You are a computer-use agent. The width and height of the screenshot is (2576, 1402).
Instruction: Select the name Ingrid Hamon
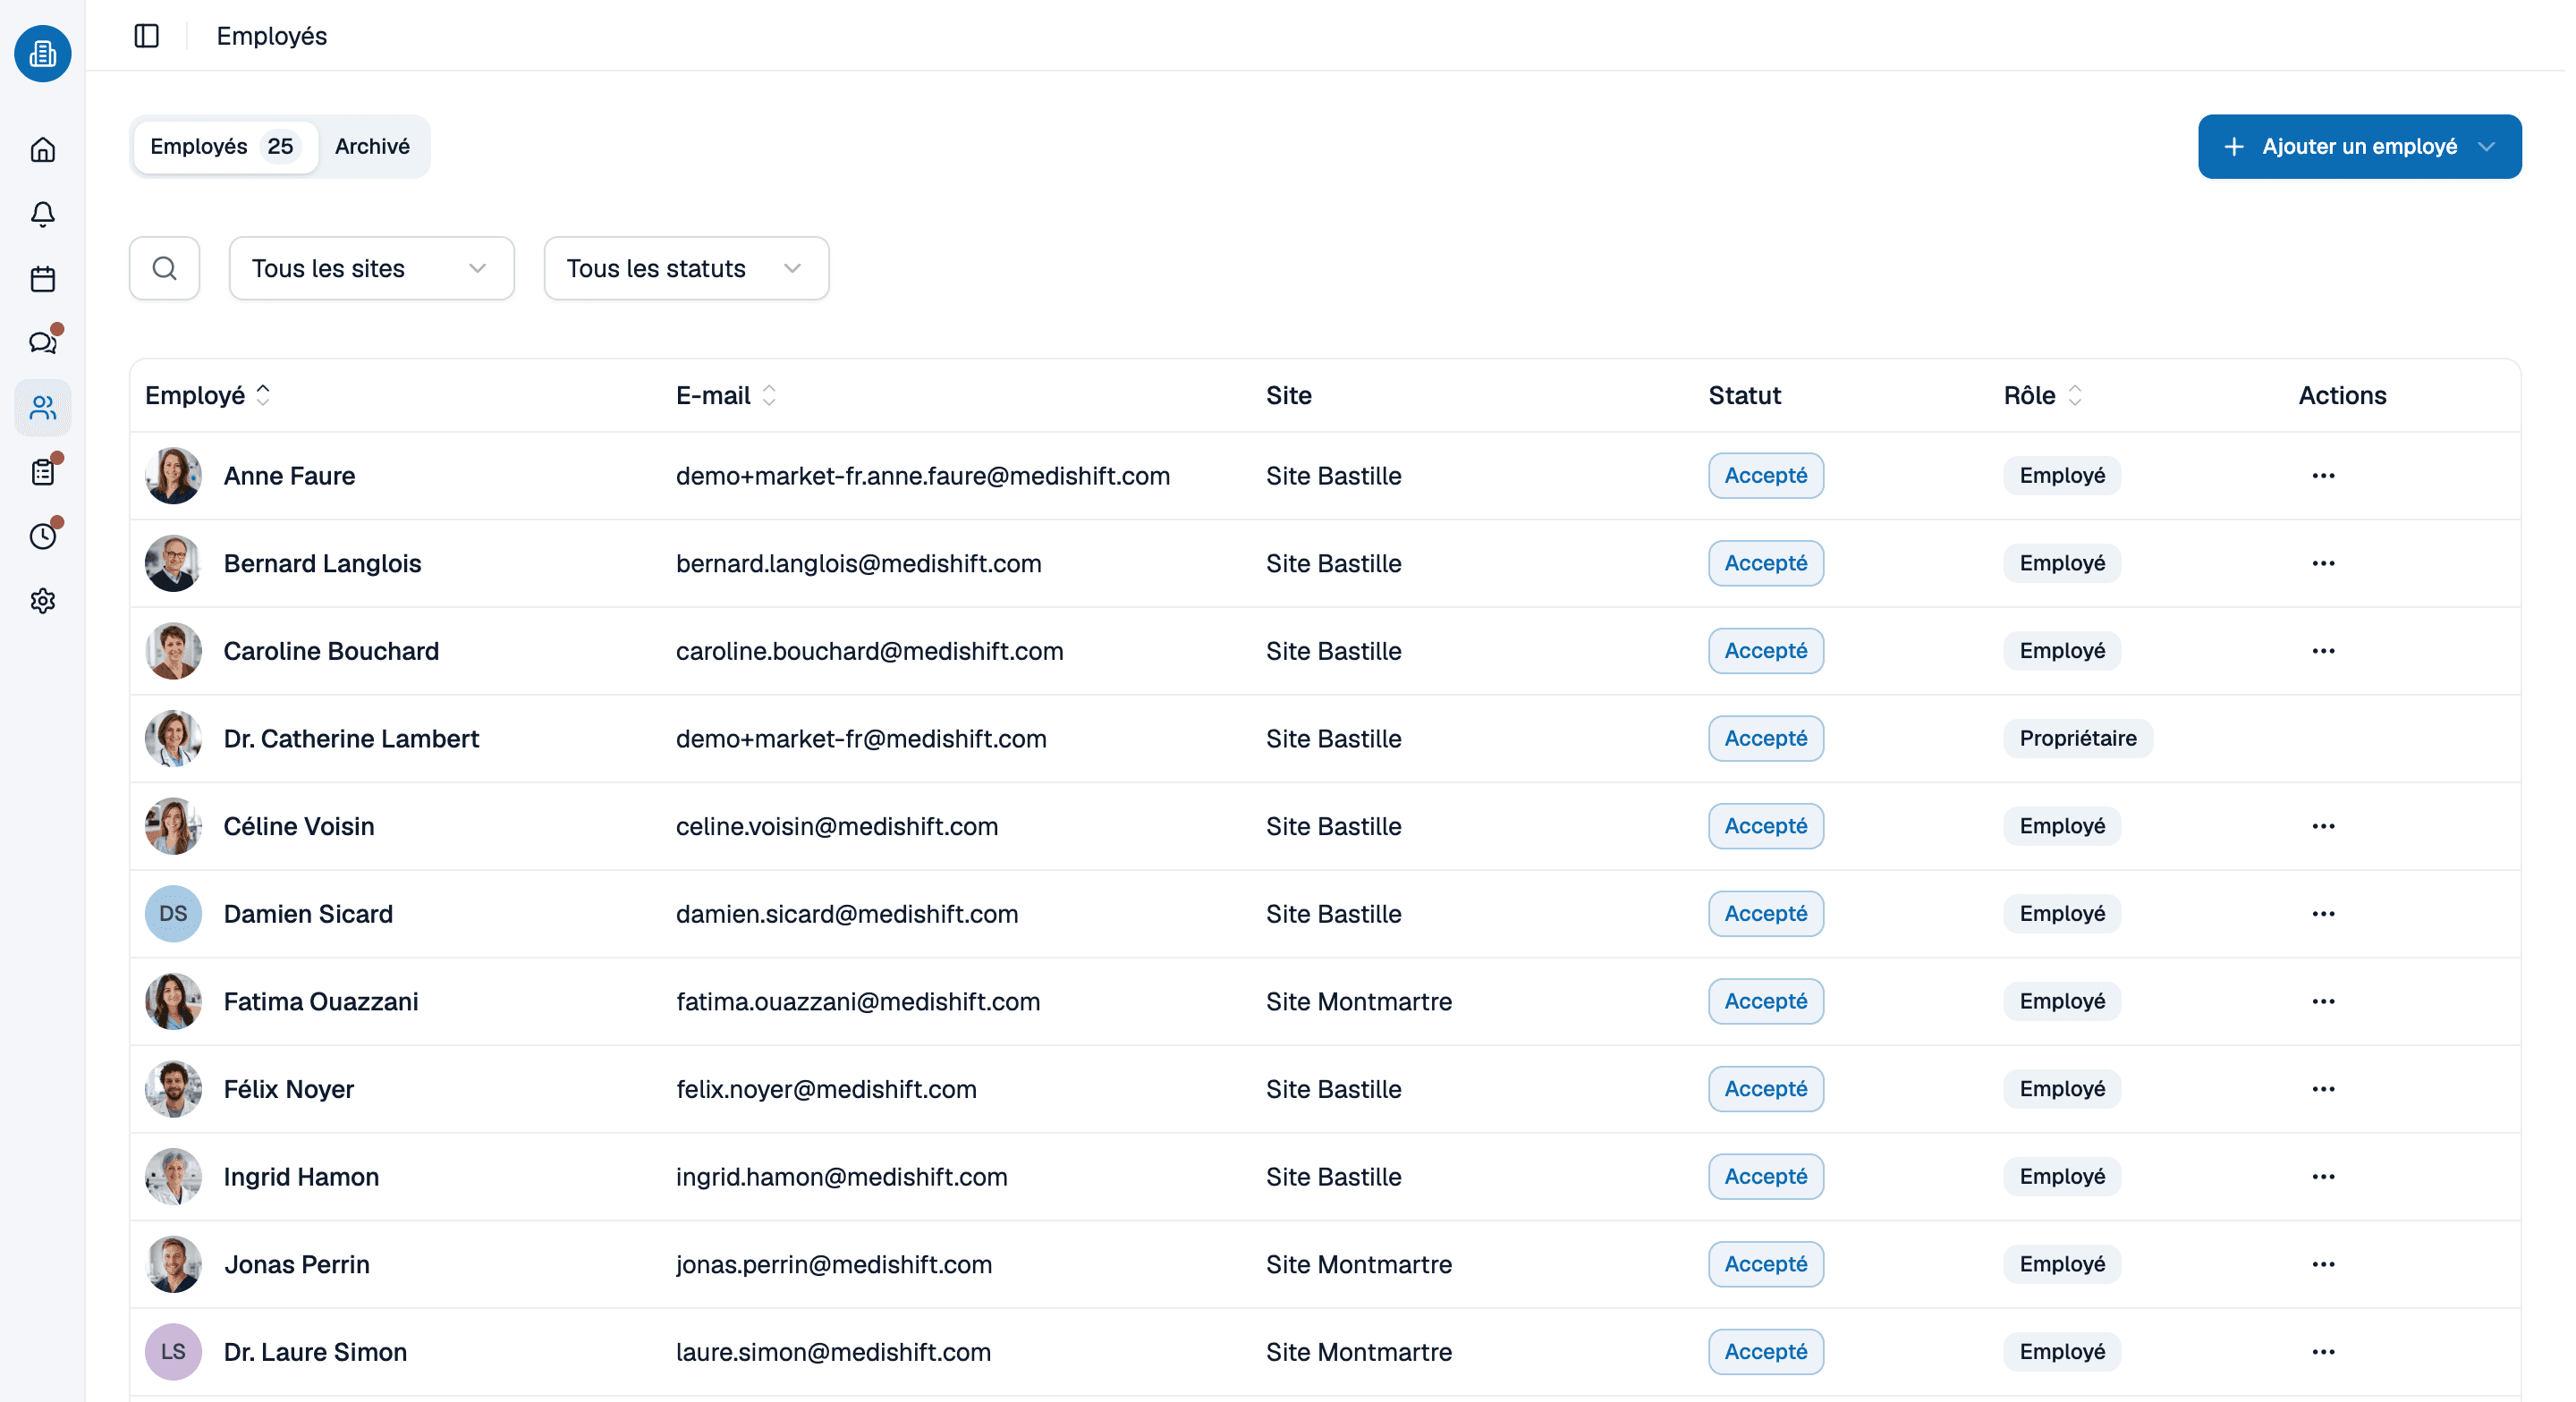[x=301, y=1177]
